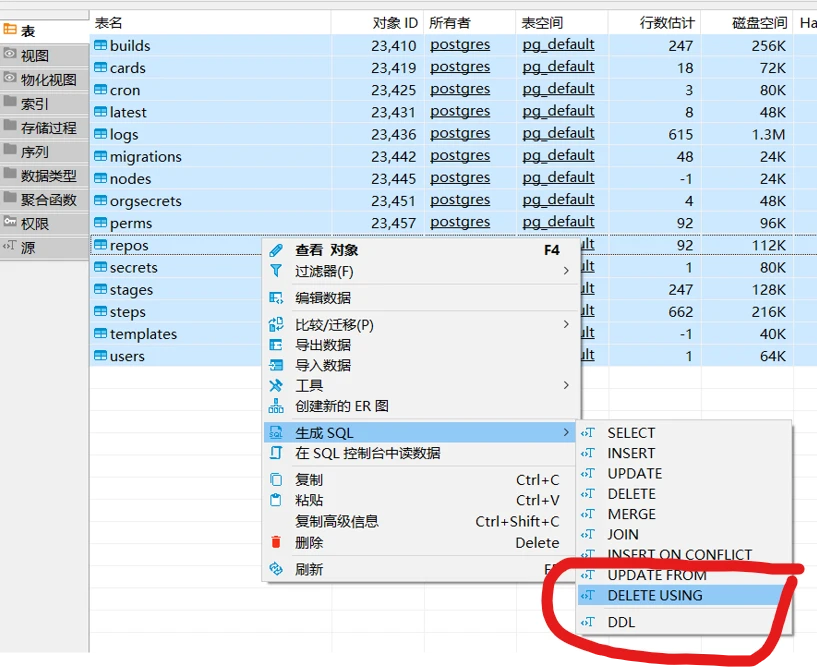Viewport: 817px width, 667px height.
Task: Generate JOIN statement from submenu
Action: (x=684, y=535)
